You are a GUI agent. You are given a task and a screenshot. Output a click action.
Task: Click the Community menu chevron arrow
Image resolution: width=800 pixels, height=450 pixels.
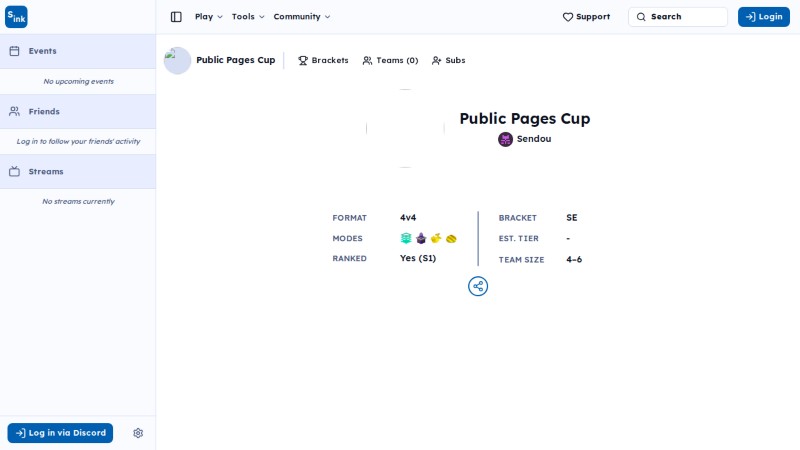pyautogui.click(x=328, y=17)
